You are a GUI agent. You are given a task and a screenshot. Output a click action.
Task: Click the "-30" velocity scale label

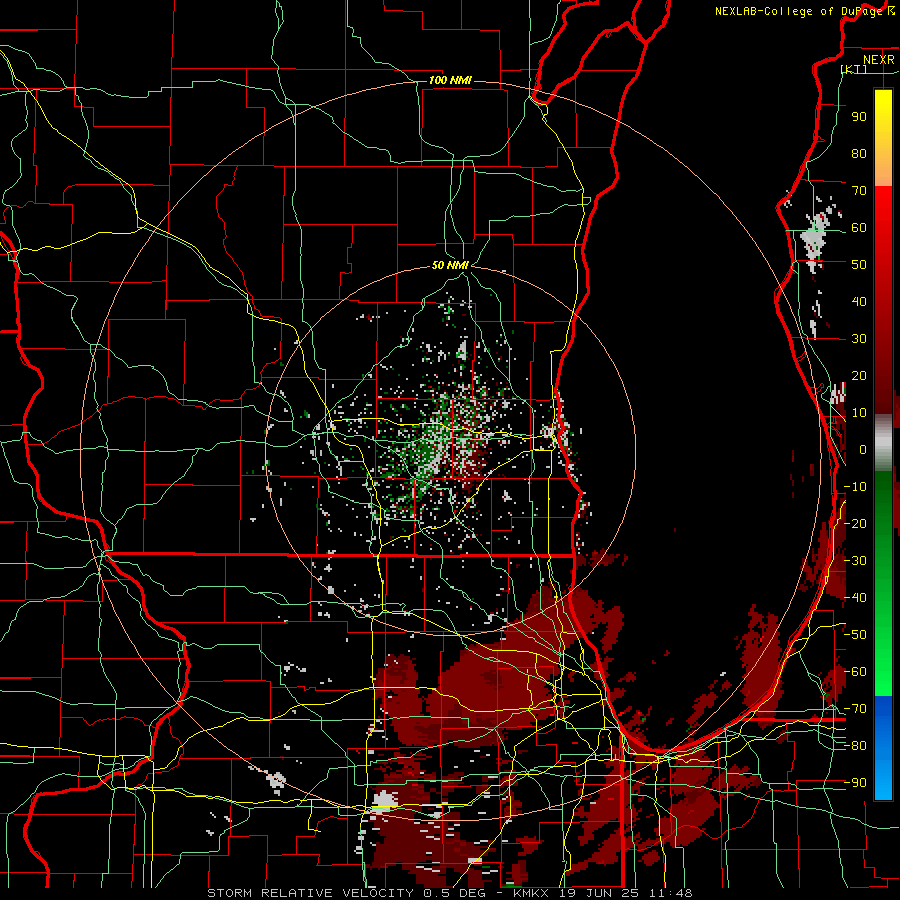855,561
